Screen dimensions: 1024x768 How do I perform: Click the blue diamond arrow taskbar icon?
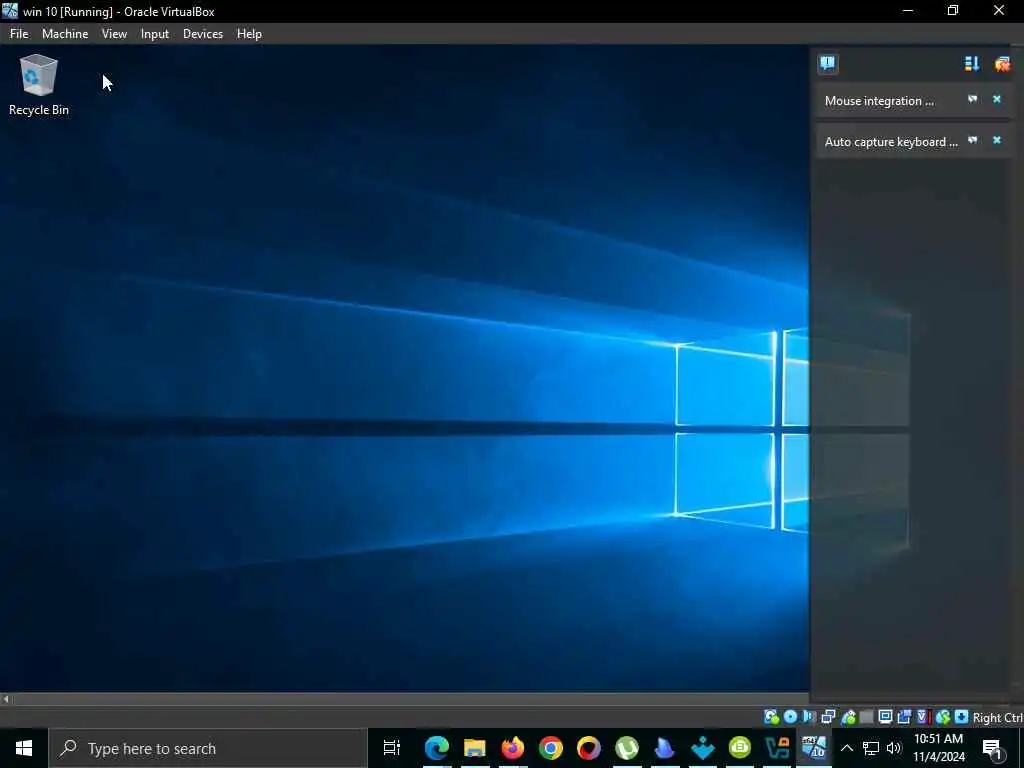click(702, 748)
